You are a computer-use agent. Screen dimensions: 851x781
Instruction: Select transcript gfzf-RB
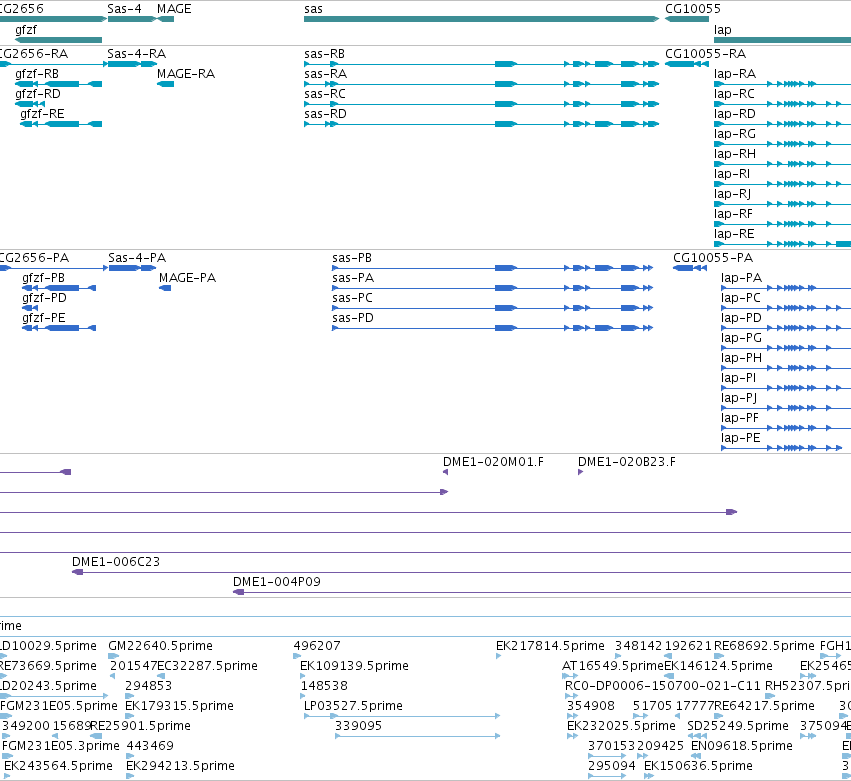59,84
